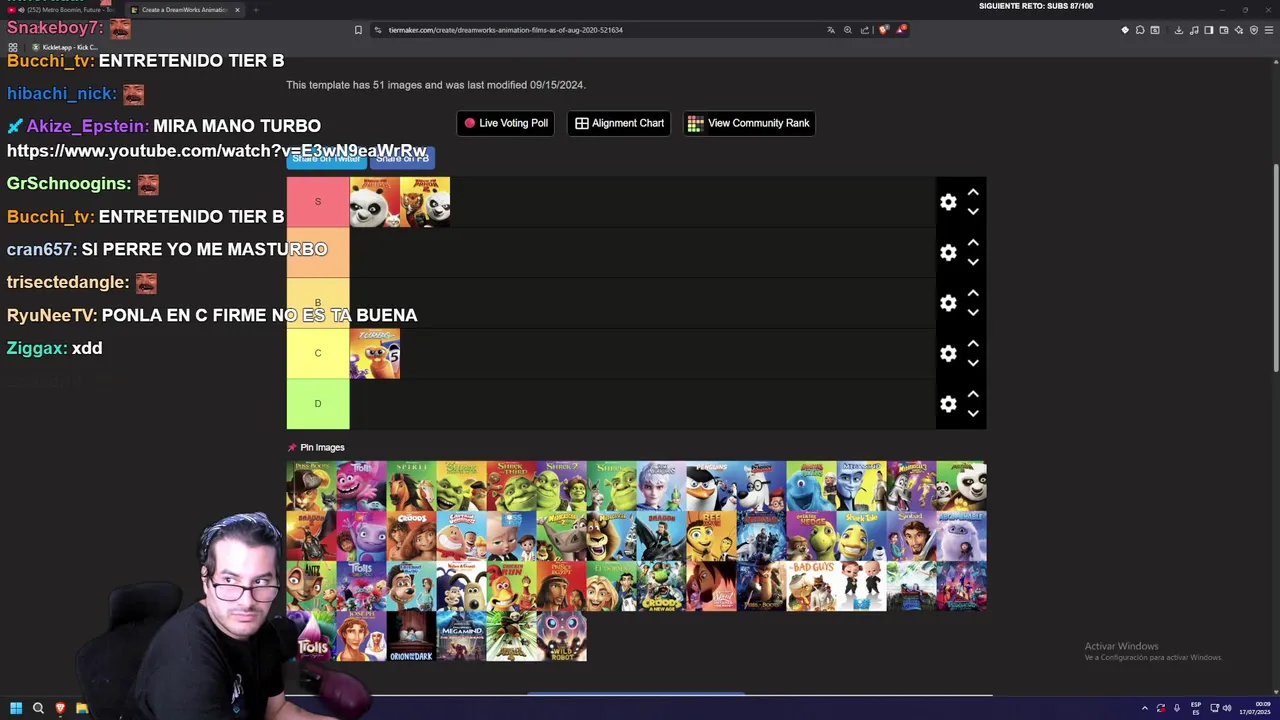The image size is (1280, 720).
Task: Open settings gear for C tier row
Action: point(948,353)
